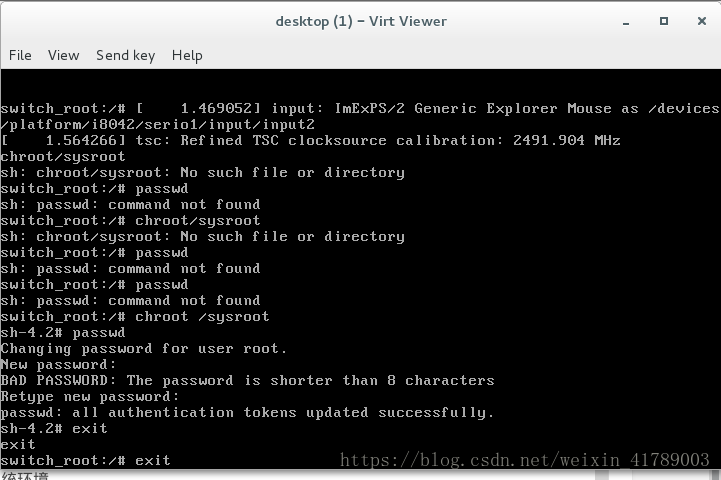Maximize the Virt Viewer window
This screenshot has width=721, height=480.
[664, 21]
